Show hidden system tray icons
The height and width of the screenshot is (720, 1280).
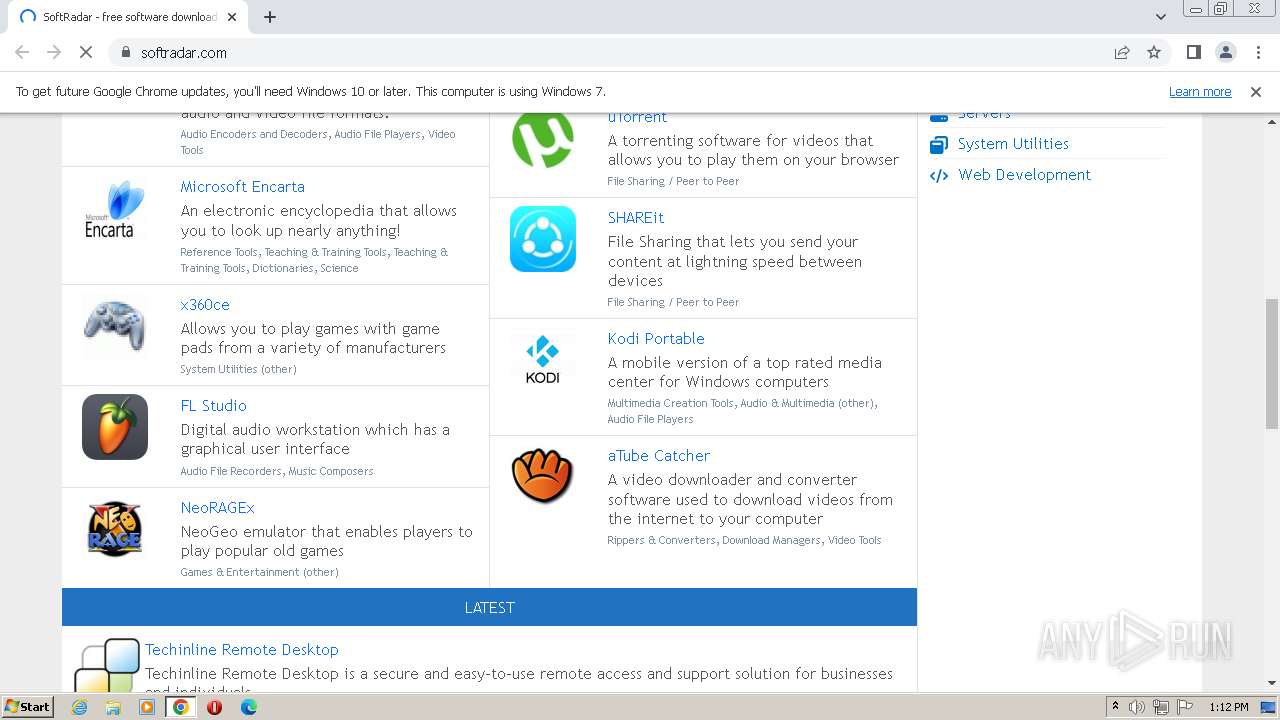[x=1115, y=707]
